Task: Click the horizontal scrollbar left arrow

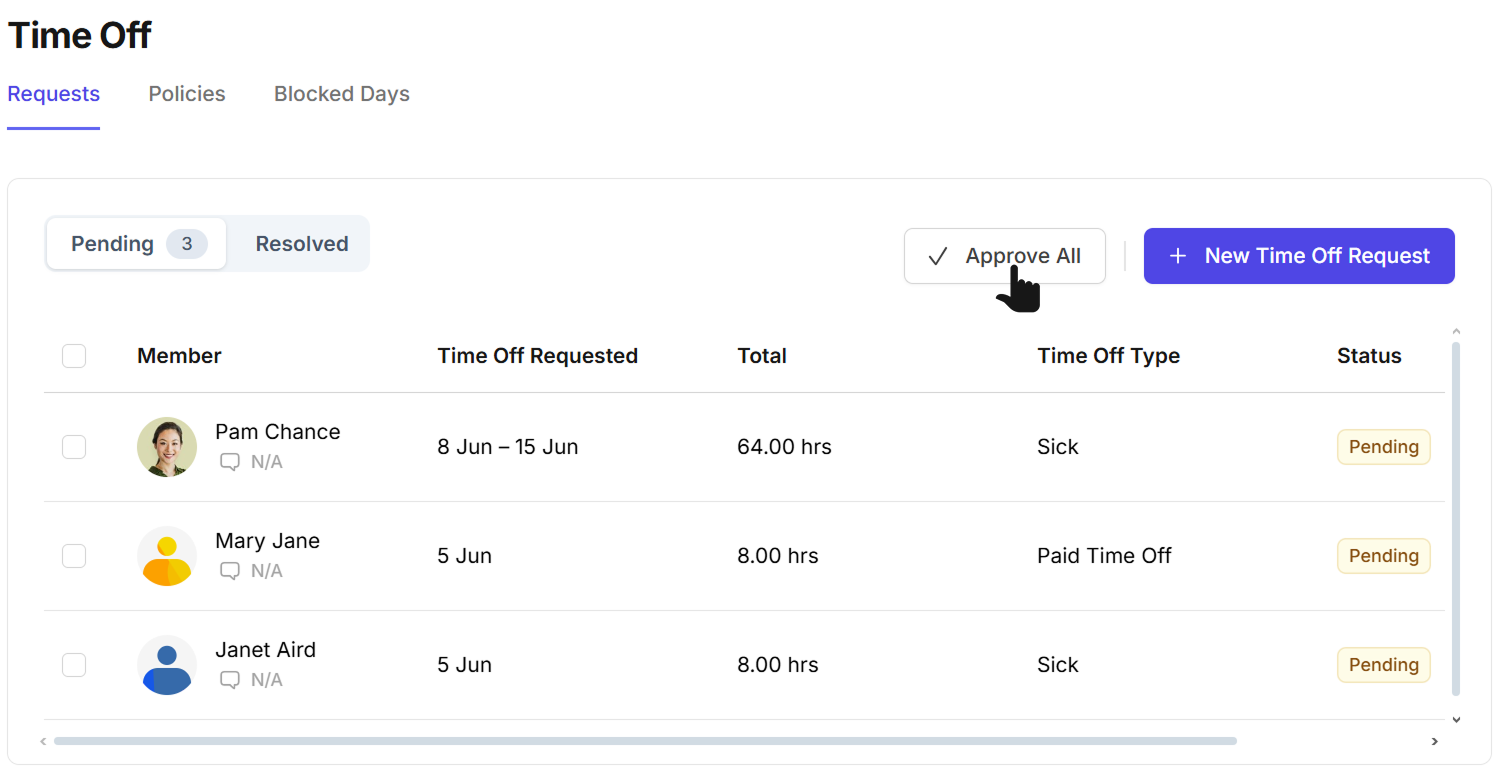Action: (43, 741)
